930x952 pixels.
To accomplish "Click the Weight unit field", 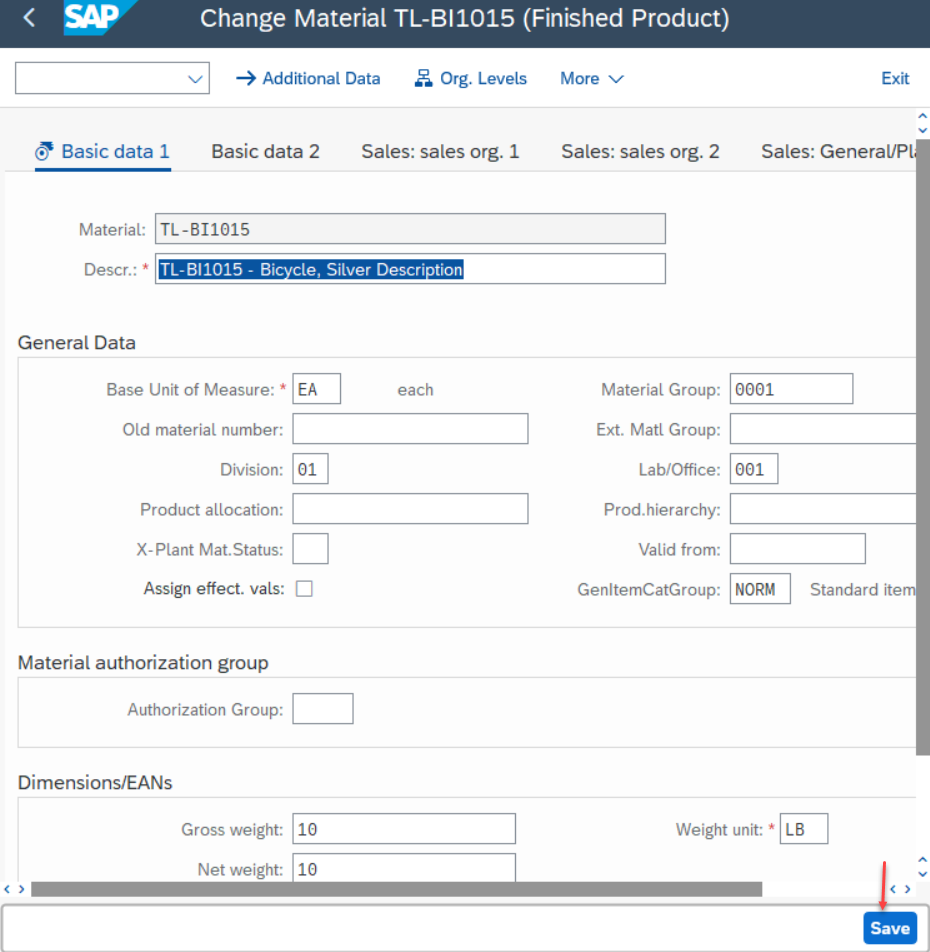I will point(804,829).
